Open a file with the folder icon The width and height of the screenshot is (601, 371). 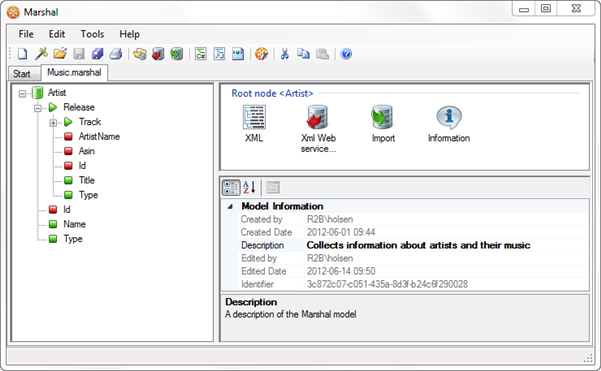pyautogui.click(x=60, y=54)
